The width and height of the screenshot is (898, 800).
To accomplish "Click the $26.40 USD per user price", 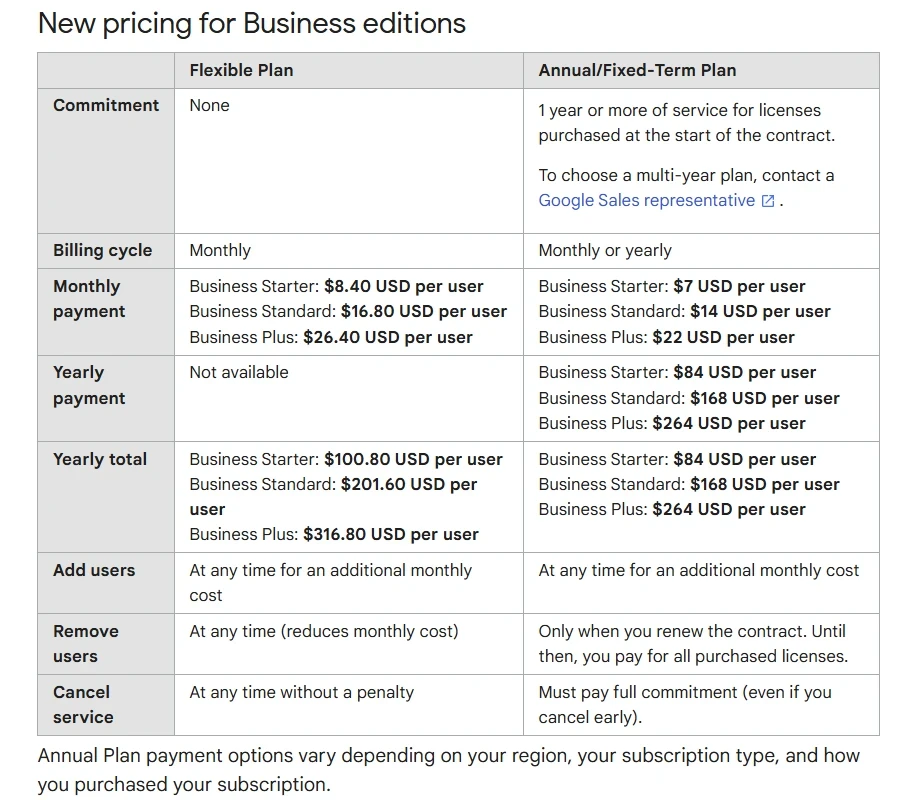I will (387, 337).
